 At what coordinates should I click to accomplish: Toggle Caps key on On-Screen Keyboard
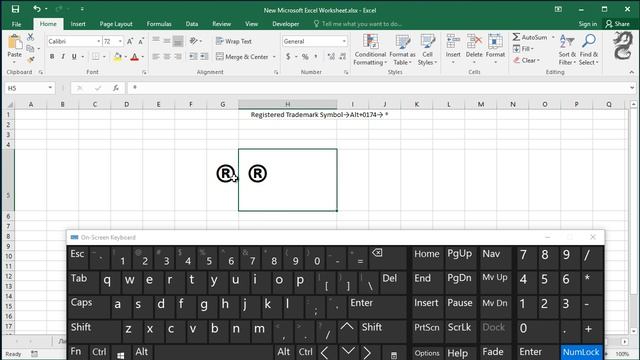88,307
